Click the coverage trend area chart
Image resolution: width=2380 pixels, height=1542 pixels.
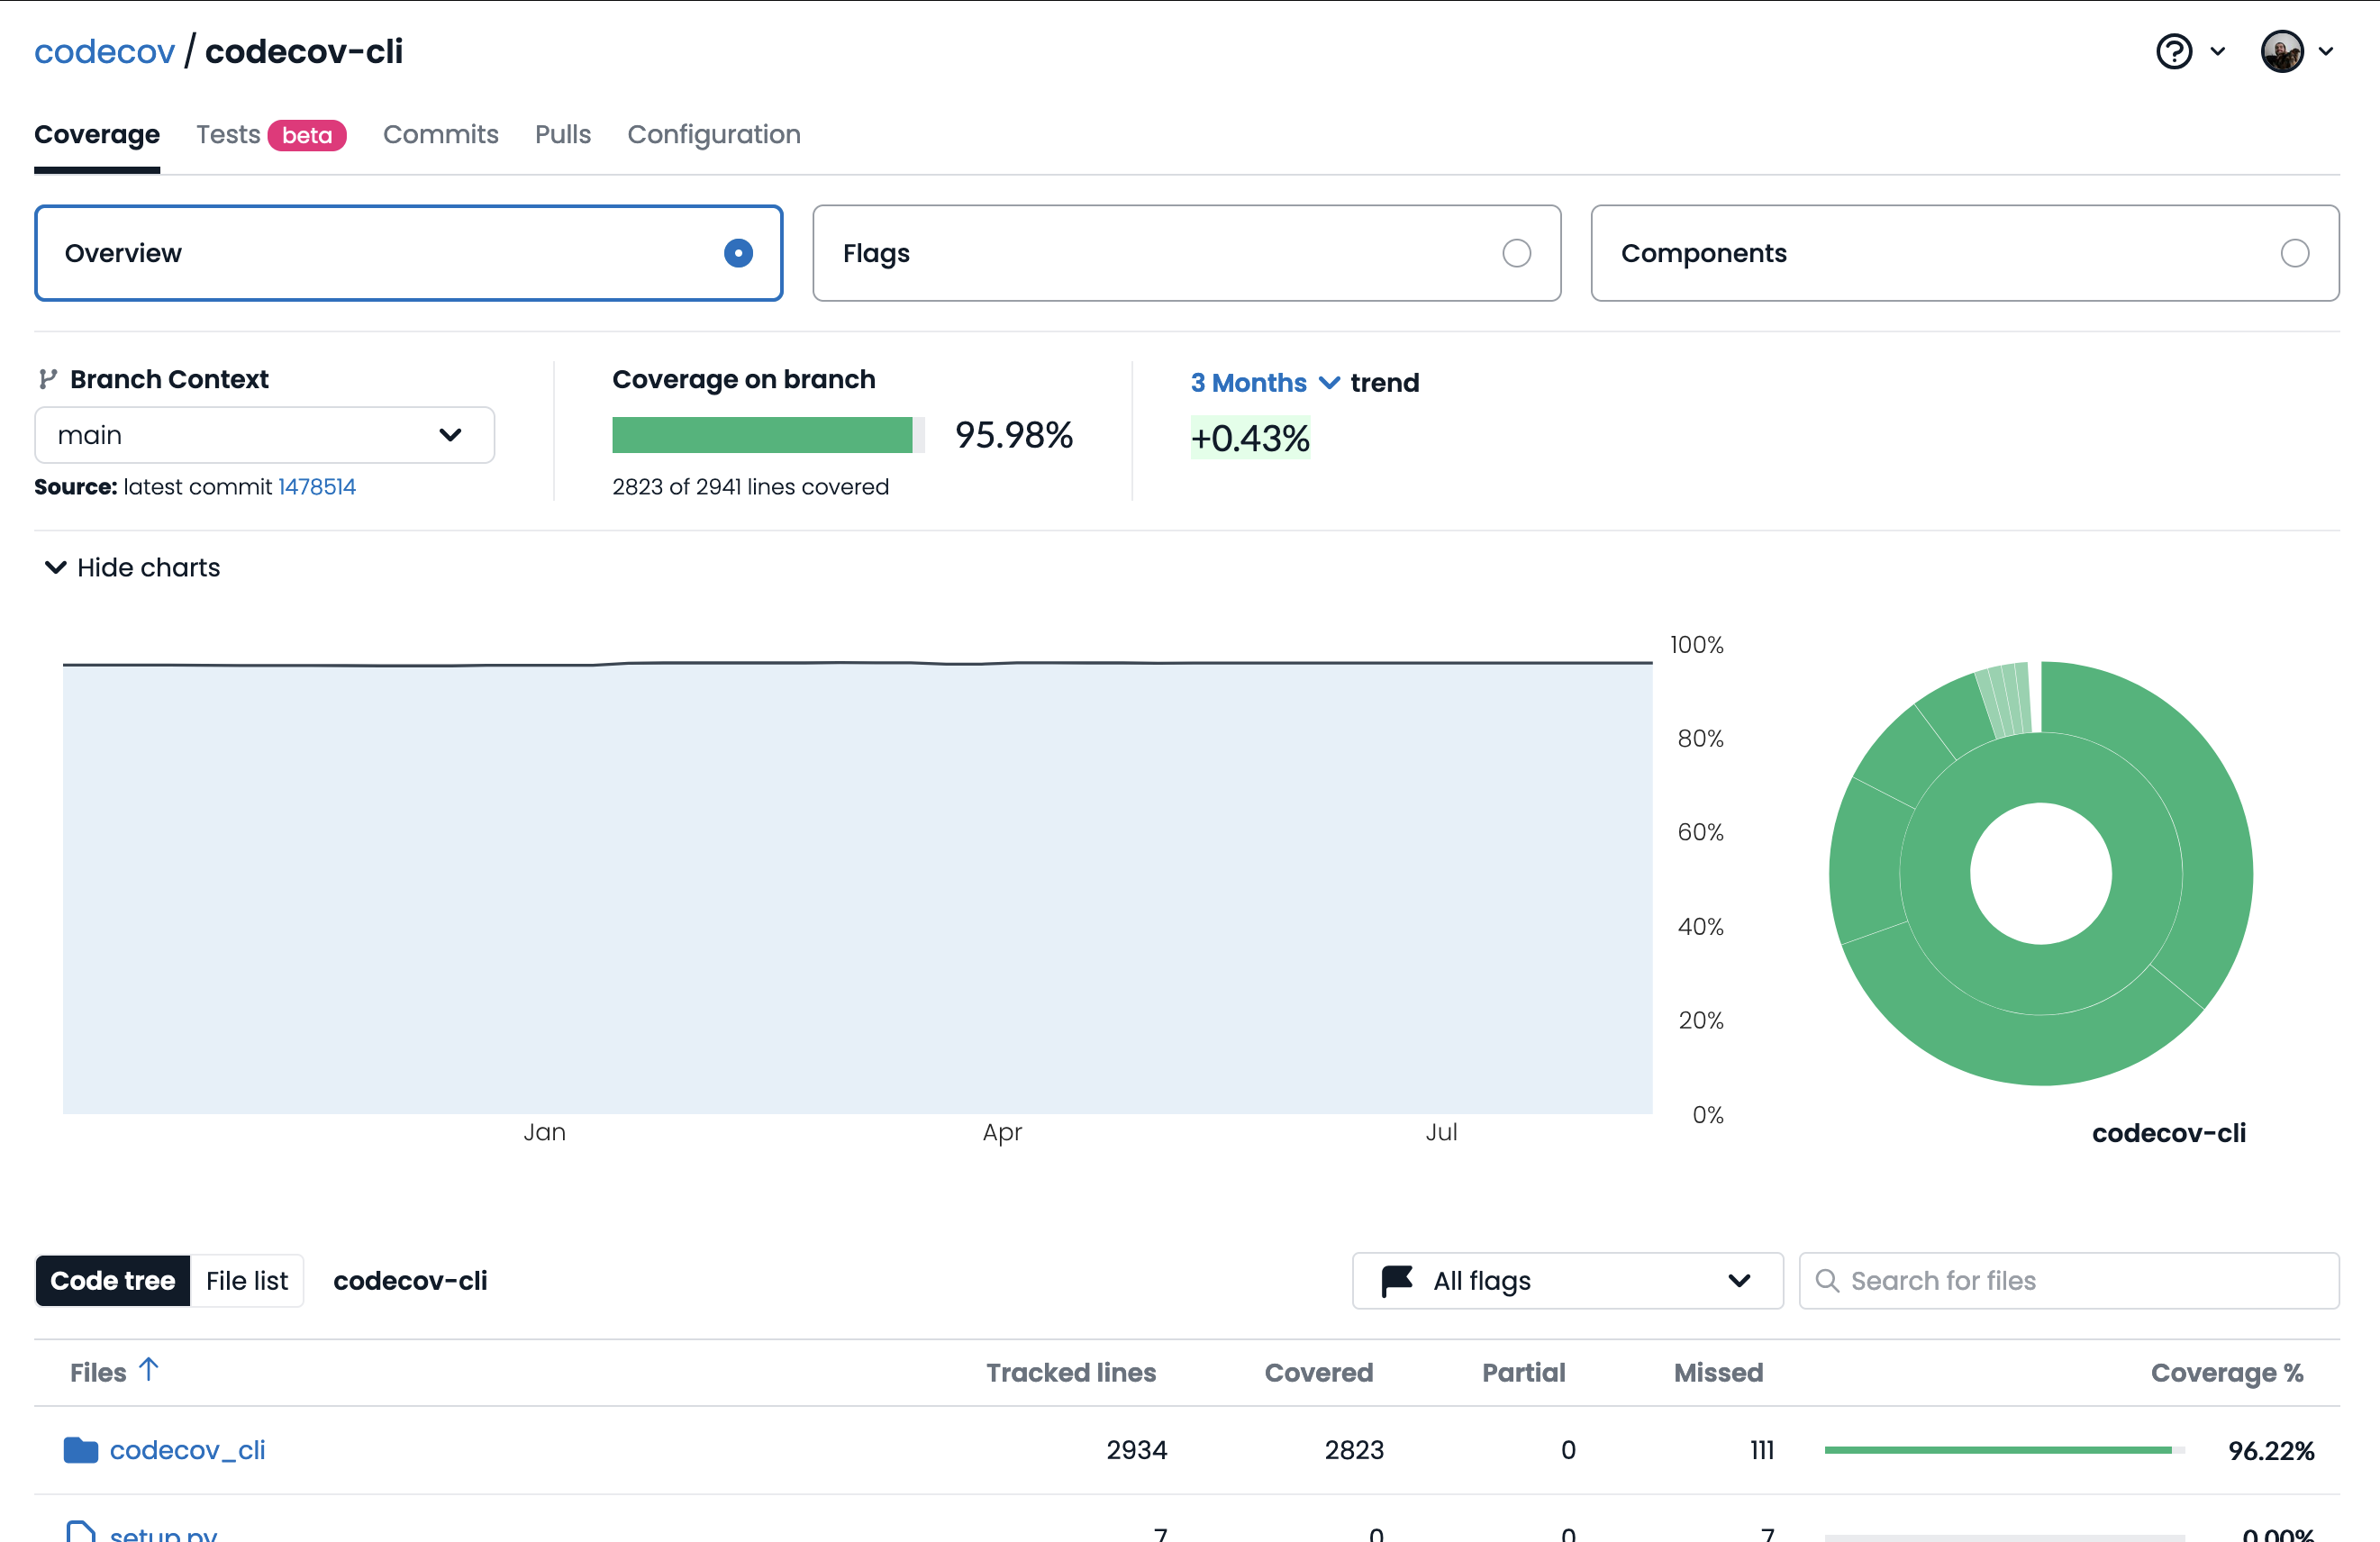click(x=857, y=887)
